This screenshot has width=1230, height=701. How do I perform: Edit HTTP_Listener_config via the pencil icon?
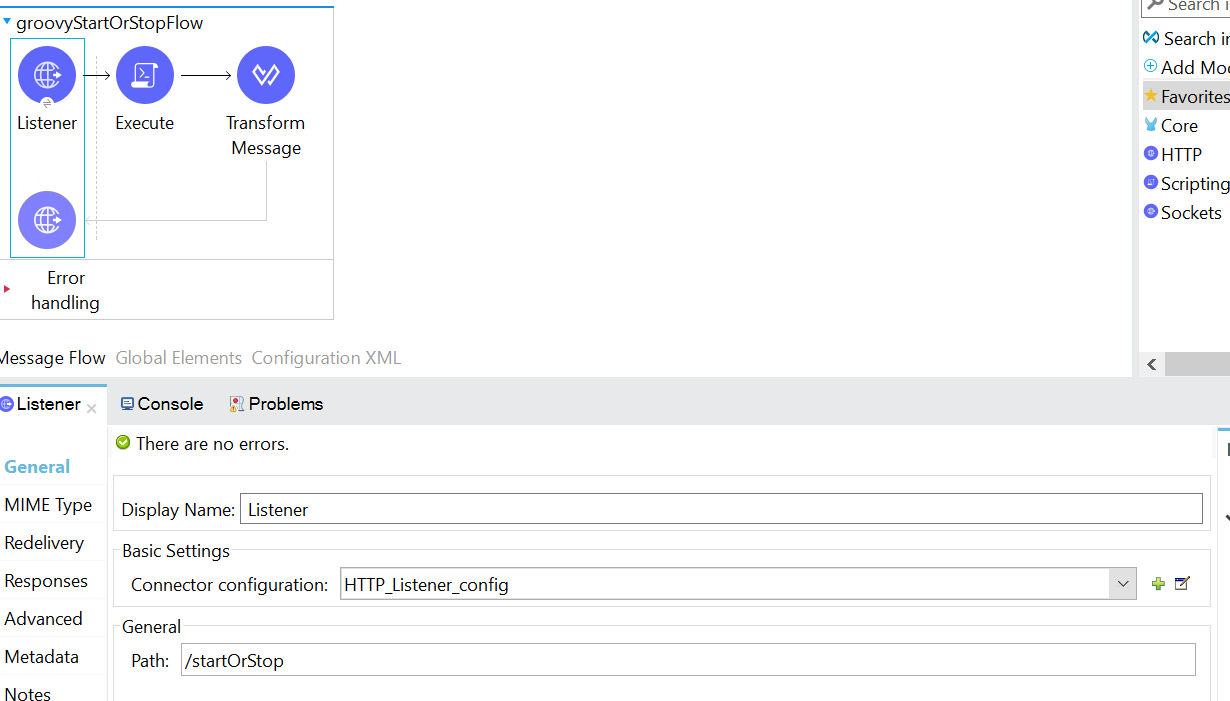(1181, 583)
